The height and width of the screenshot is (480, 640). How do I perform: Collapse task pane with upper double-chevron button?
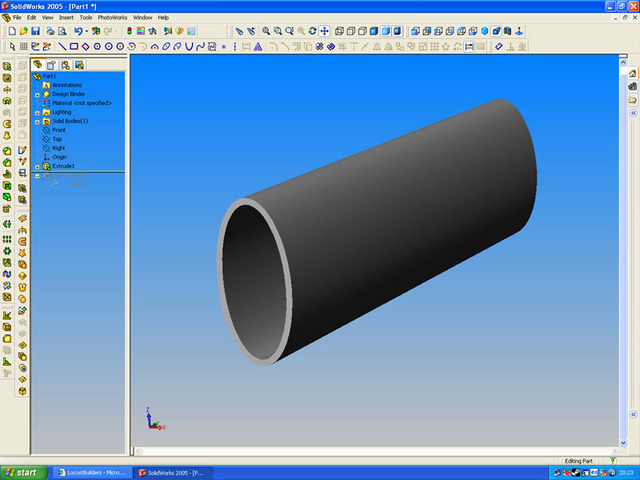pos(633,113)
